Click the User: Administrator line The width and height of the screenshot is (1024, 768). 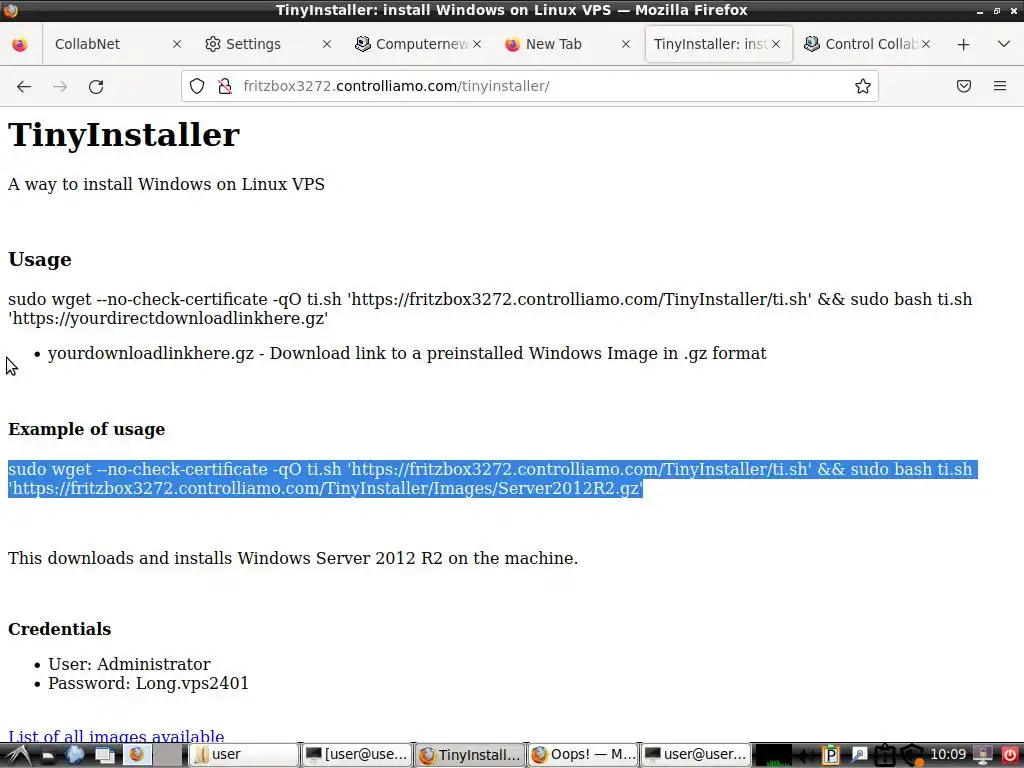[129, 664]
